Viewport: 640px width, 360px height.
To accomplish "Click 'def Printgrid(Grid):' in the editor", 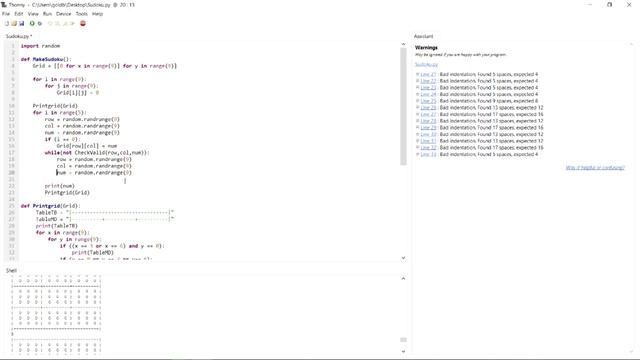I will tap(51, 206).
